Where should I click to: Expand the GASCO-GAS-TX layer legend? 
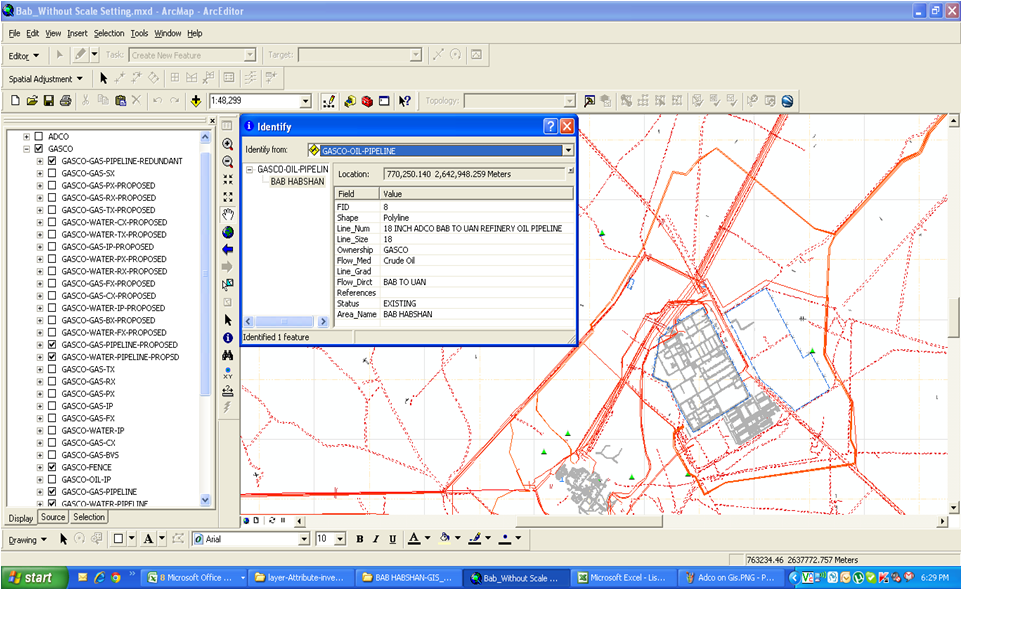point(40,369)
